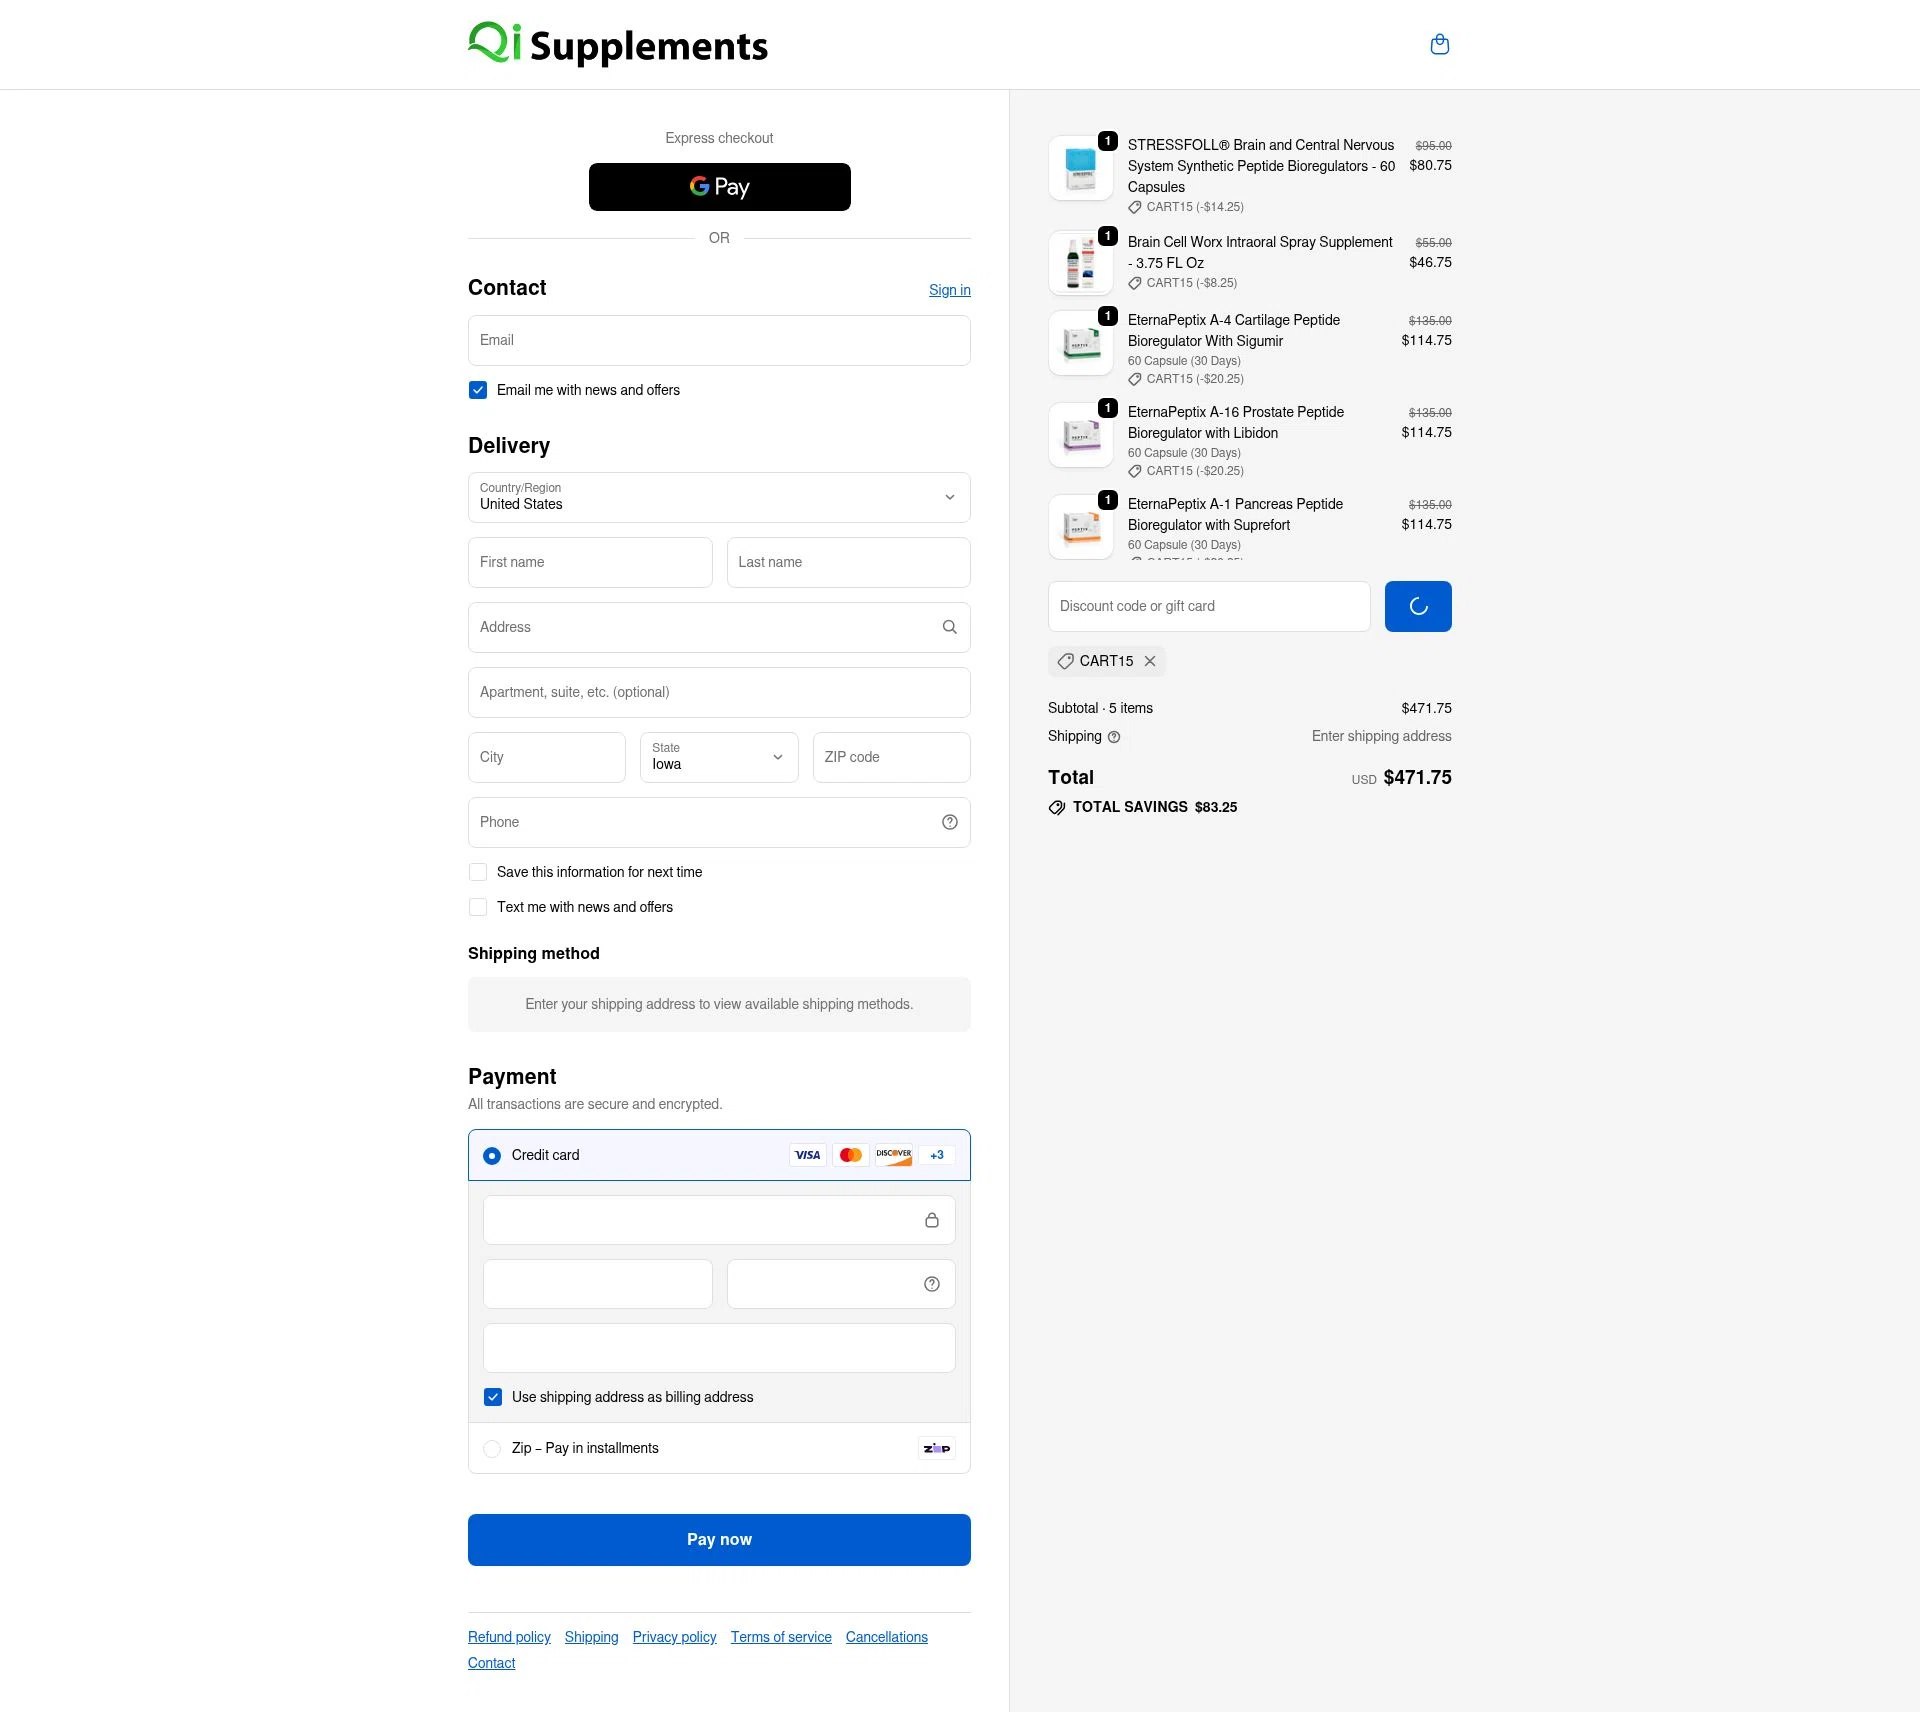This screenshot has height=1712, width=1920.
Task: Open the Country/Region dropdown
Action: 718,497
